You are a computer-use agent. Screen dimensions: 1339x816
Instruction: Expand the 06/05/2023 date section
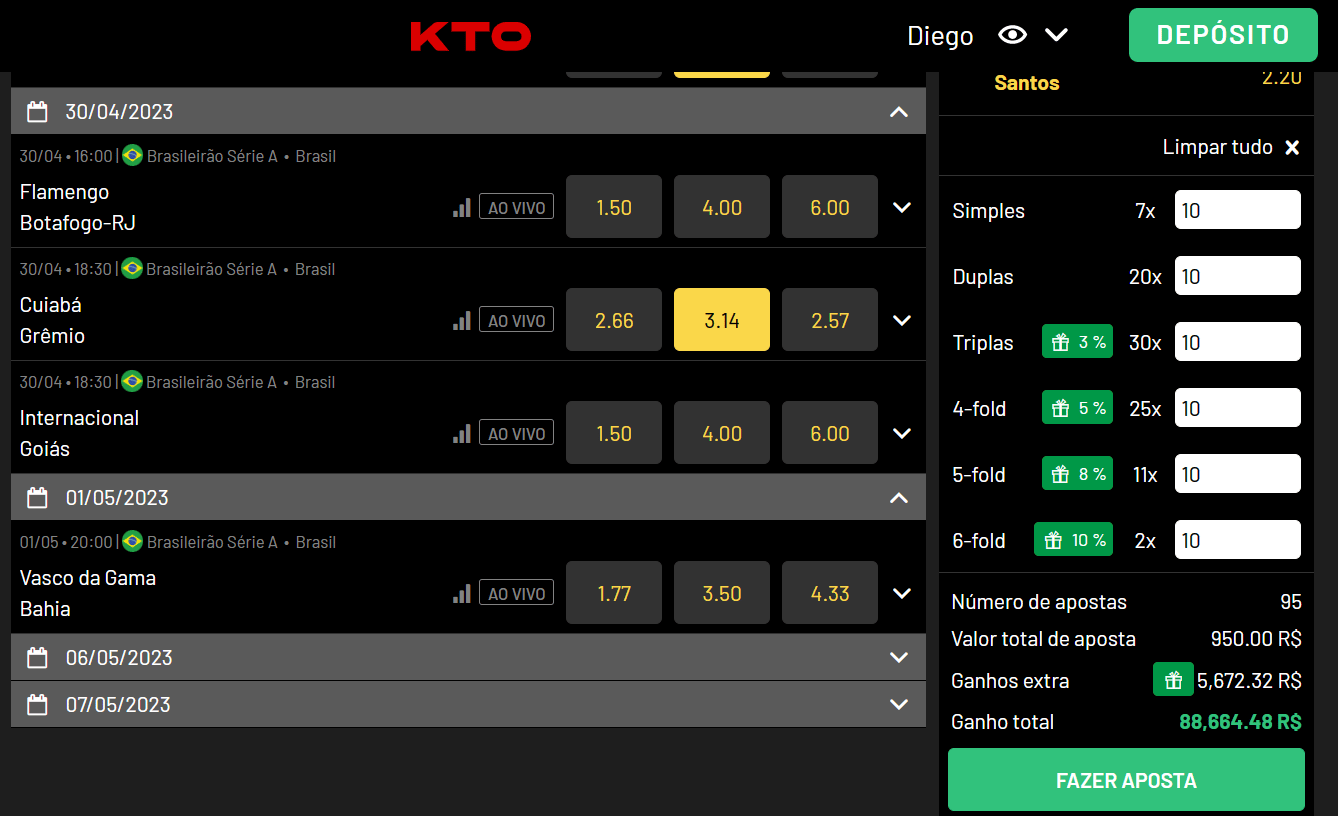click(899, 657)
